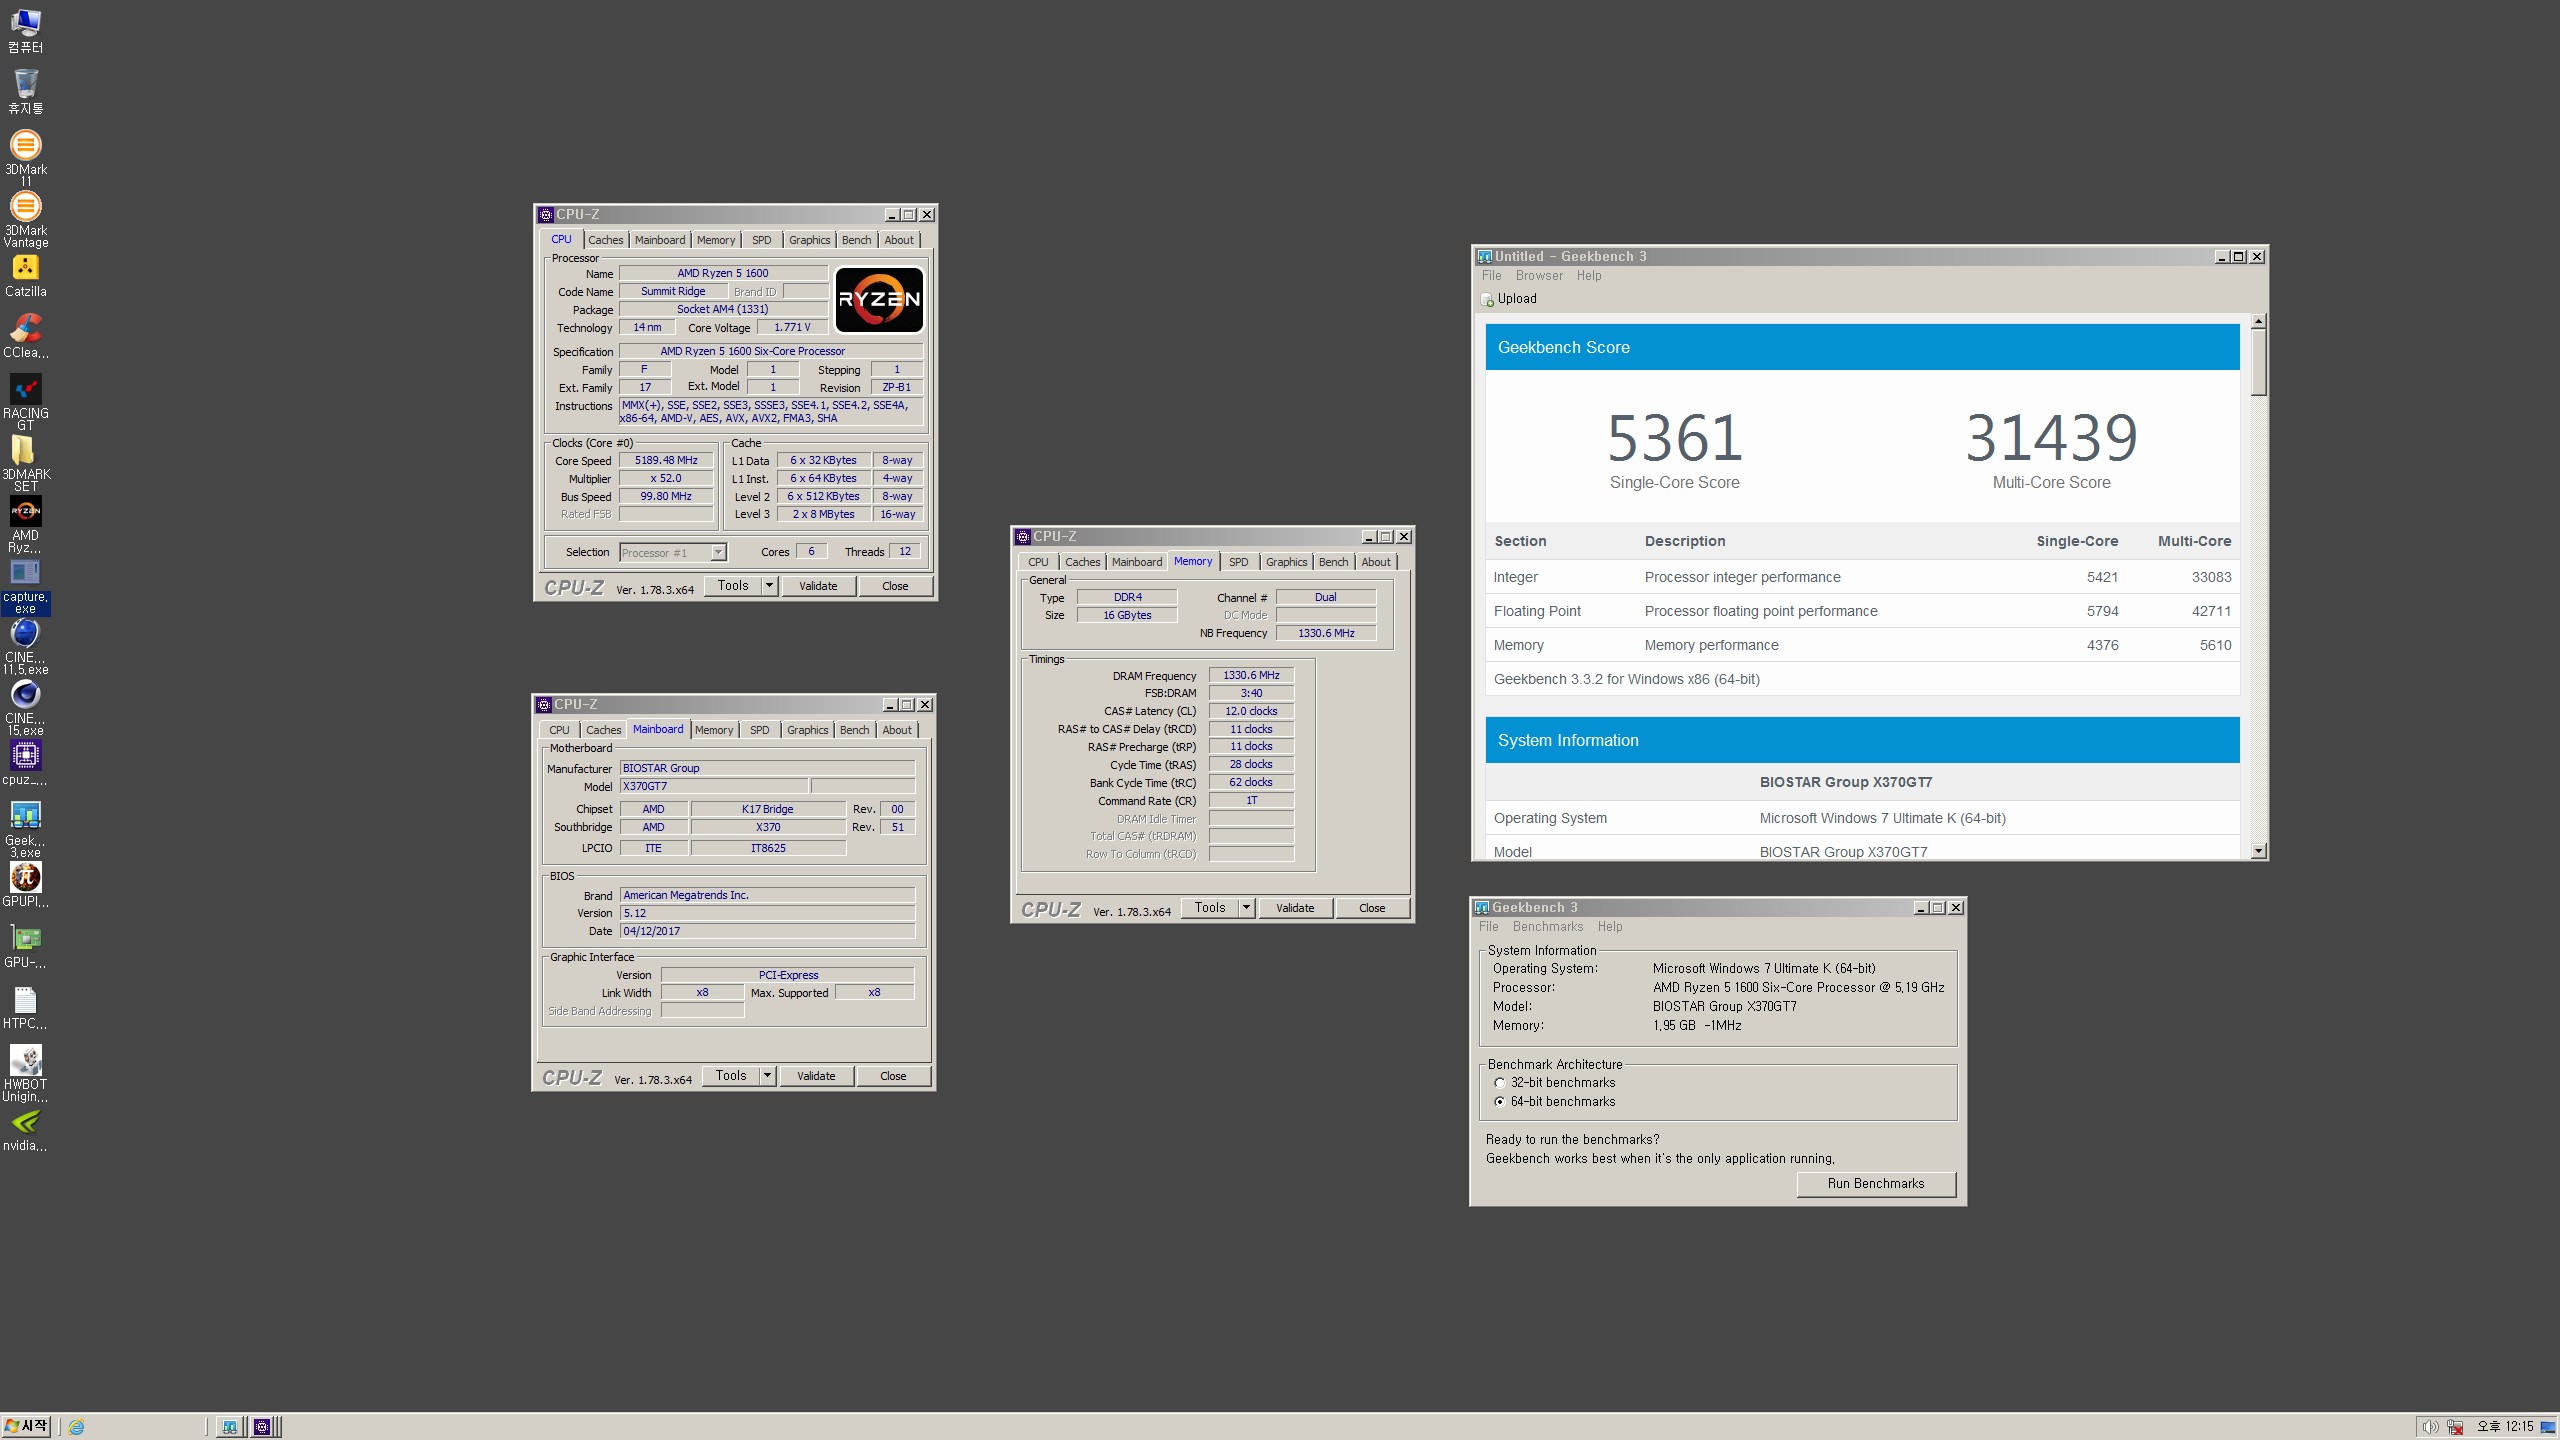Select capture.exe desktop icon
This screenshot has width=2560, height=1440.
pyautogui.click(x=25, y=587)
